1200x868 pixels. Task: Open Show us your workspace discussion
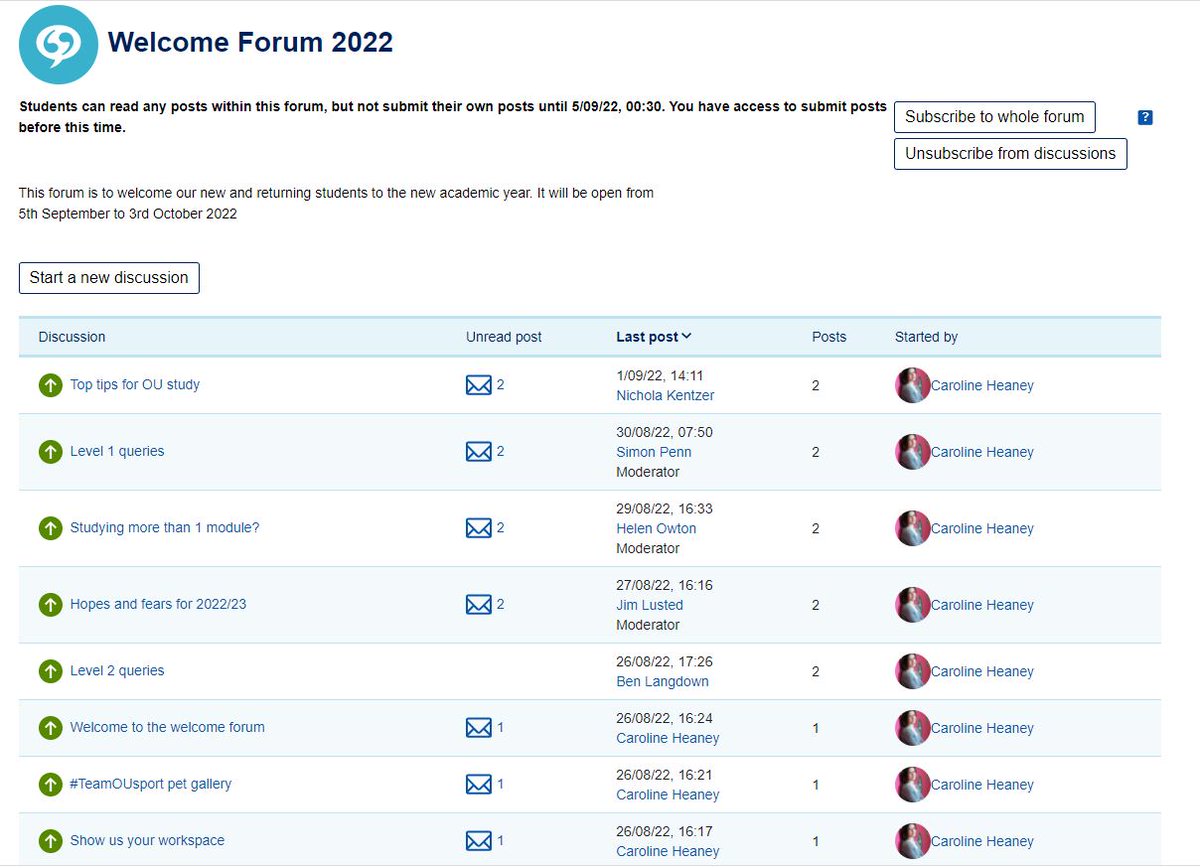147,841
